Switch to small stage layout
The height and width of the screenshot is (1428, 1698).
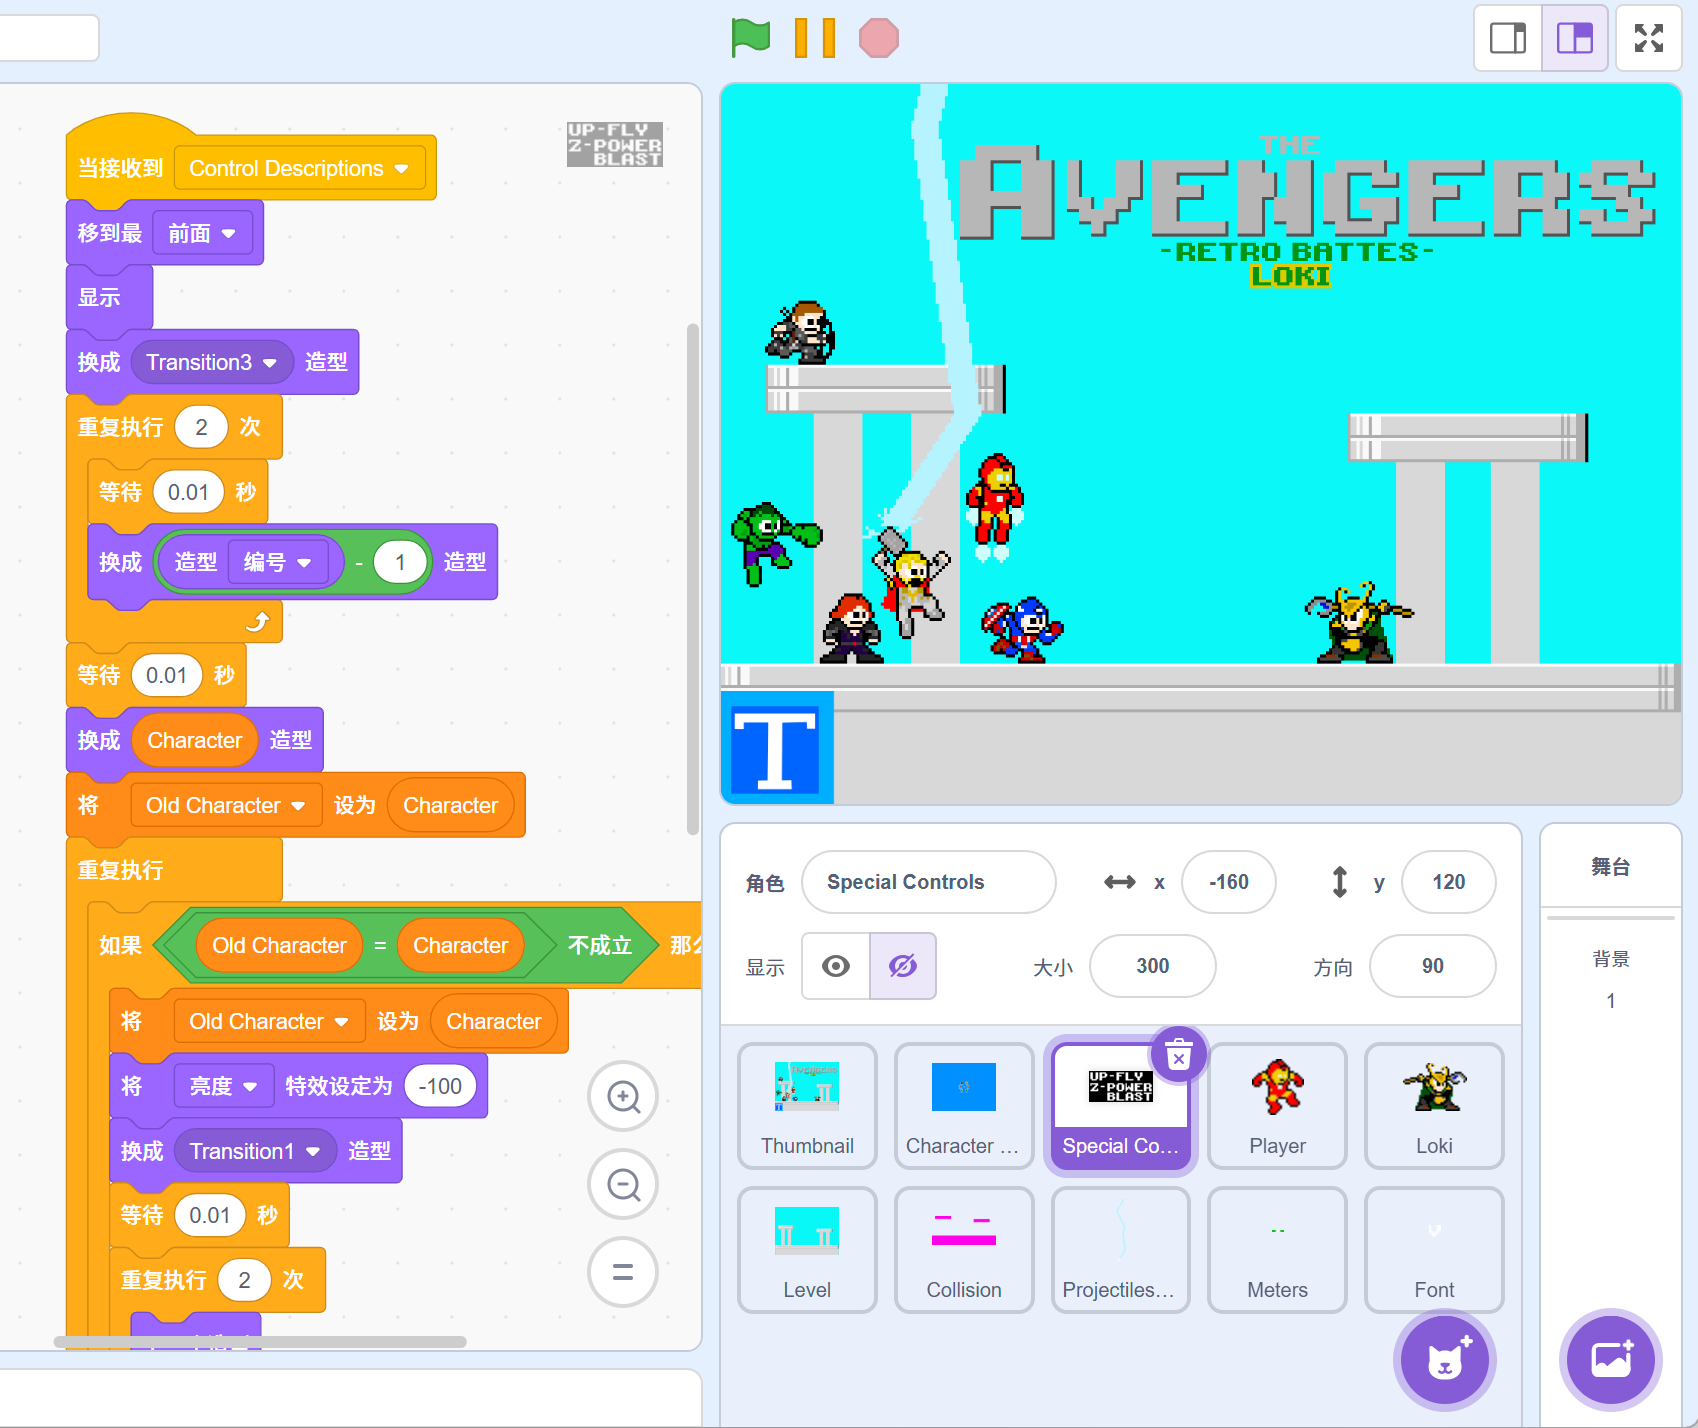pos(1508,38)
